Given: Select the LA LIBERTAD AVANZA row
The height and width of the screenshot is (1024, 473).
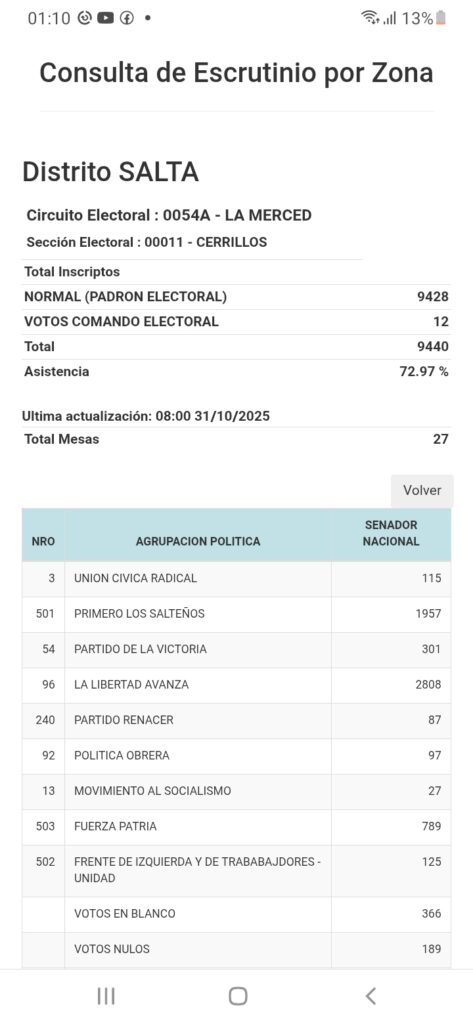Looking at the screenshot, I should [236, 684].
